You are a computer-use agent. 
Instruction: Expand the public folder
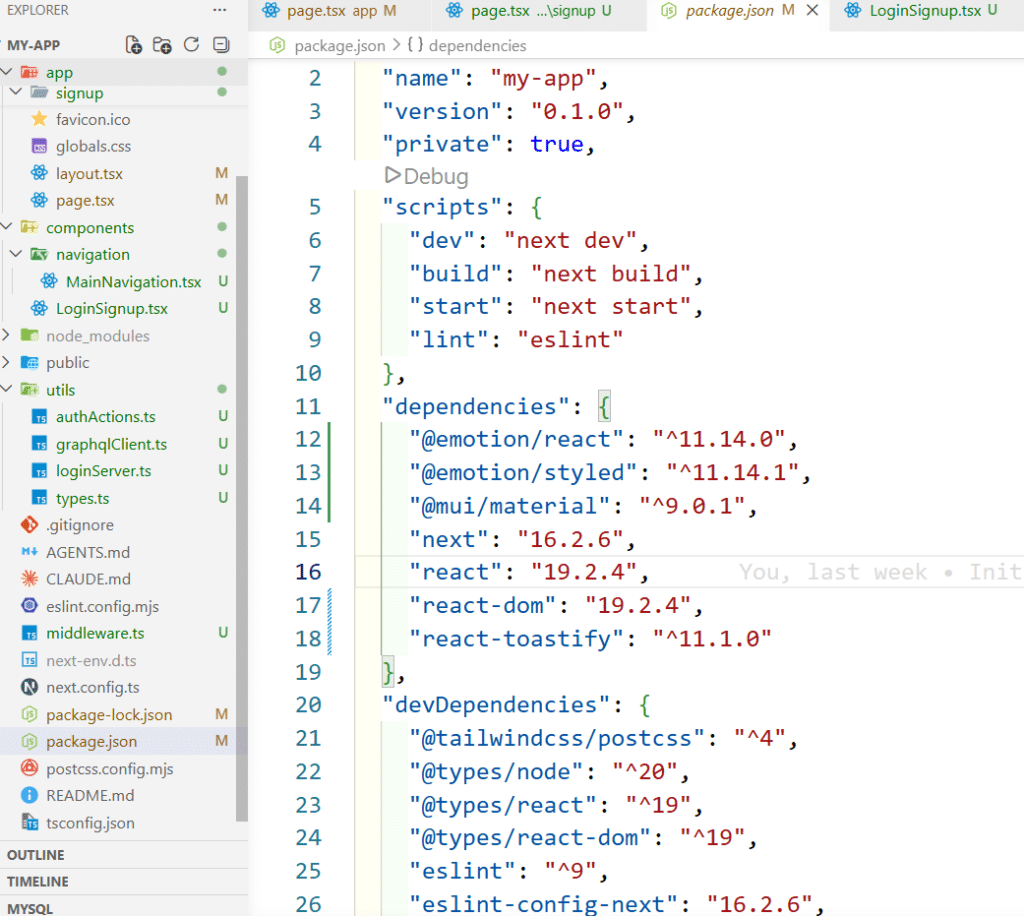click(x=6, y=362)
